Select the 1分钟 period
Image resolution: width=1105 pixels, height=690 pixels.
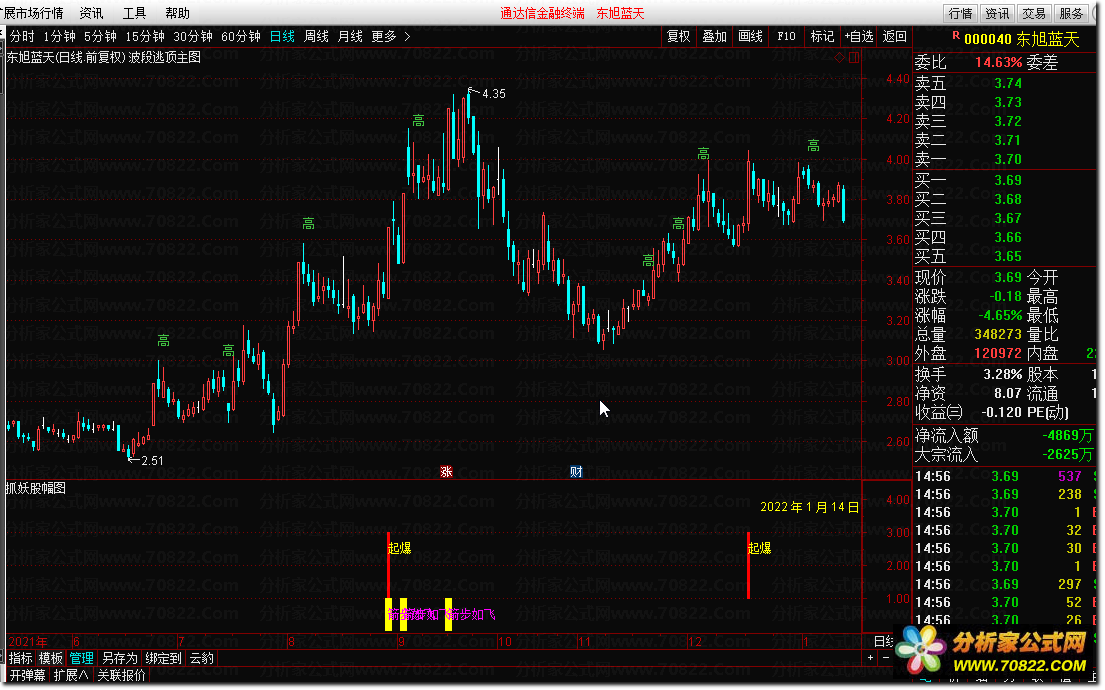(x=59, y=36)
